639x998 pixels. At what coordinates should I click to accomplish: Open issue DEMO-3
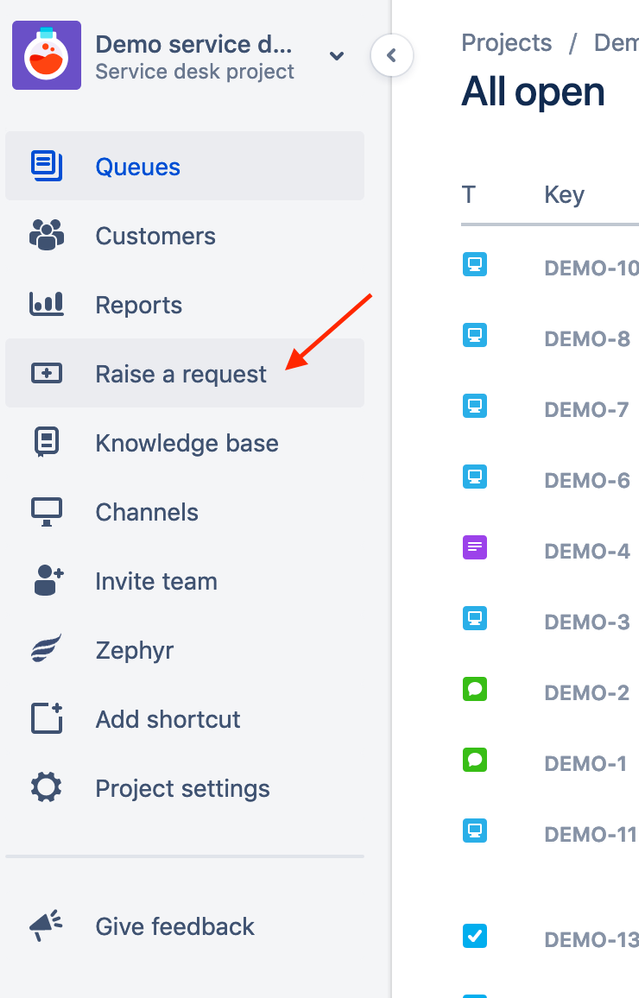pyautogui.click(x=587, y=622)
